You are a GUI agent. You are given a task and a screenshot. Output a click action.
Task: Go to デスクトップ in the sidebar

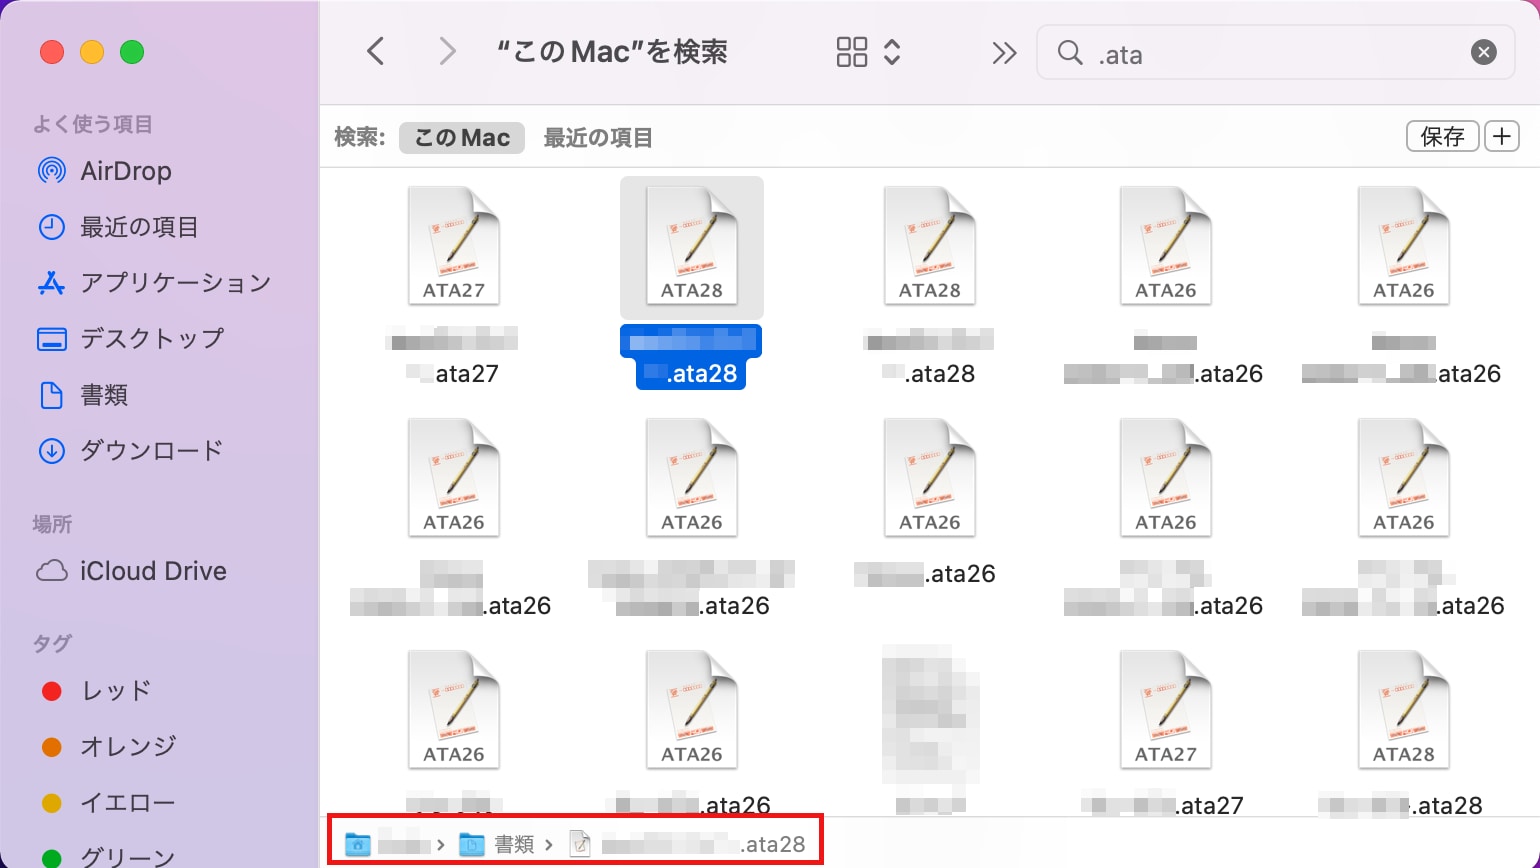(x=130, y=339)
